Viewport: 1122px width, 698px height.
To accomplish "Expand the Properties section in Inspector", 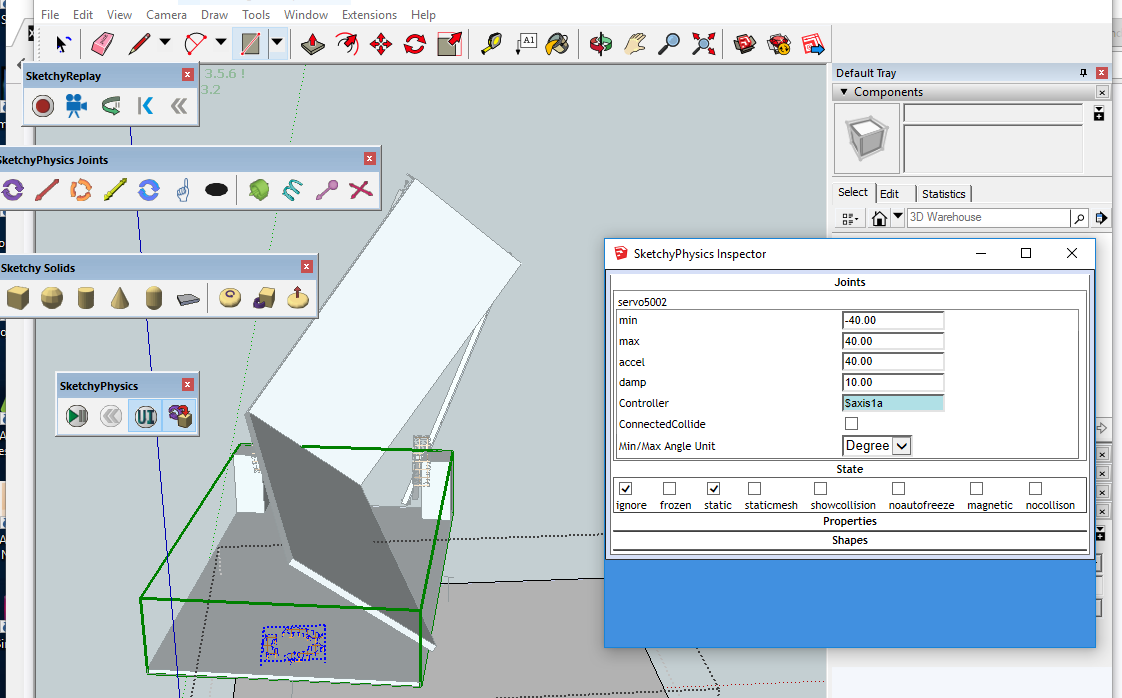I will (x=849, y=521).
